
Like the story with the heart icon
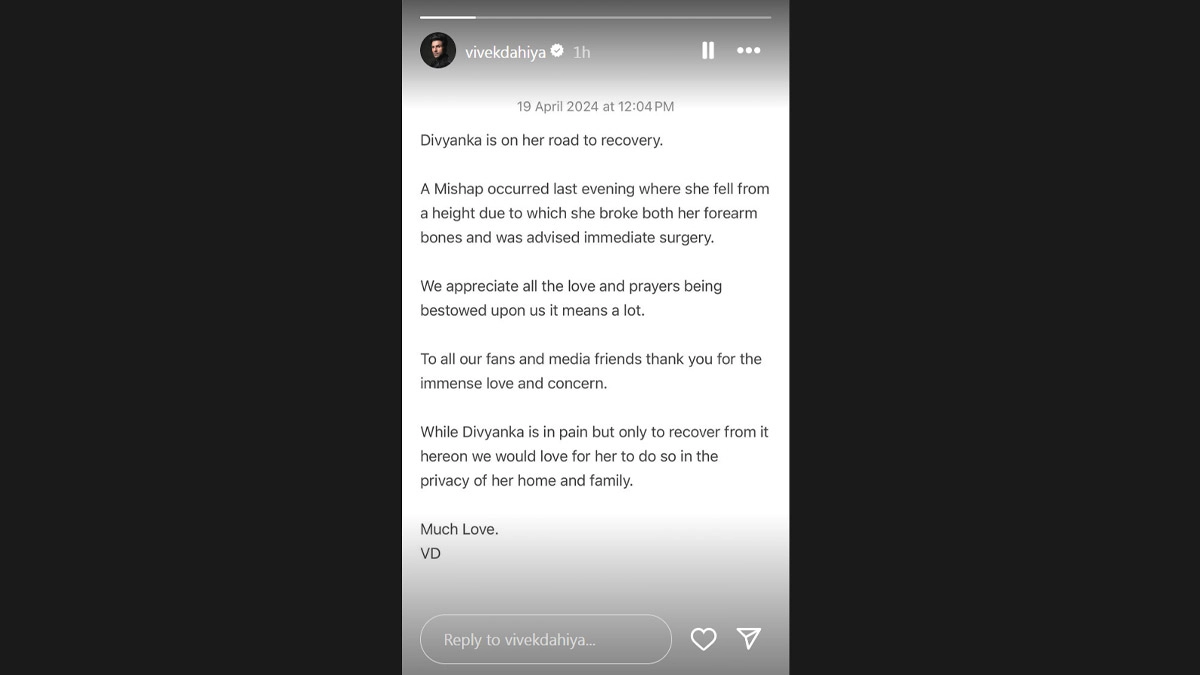703,639
